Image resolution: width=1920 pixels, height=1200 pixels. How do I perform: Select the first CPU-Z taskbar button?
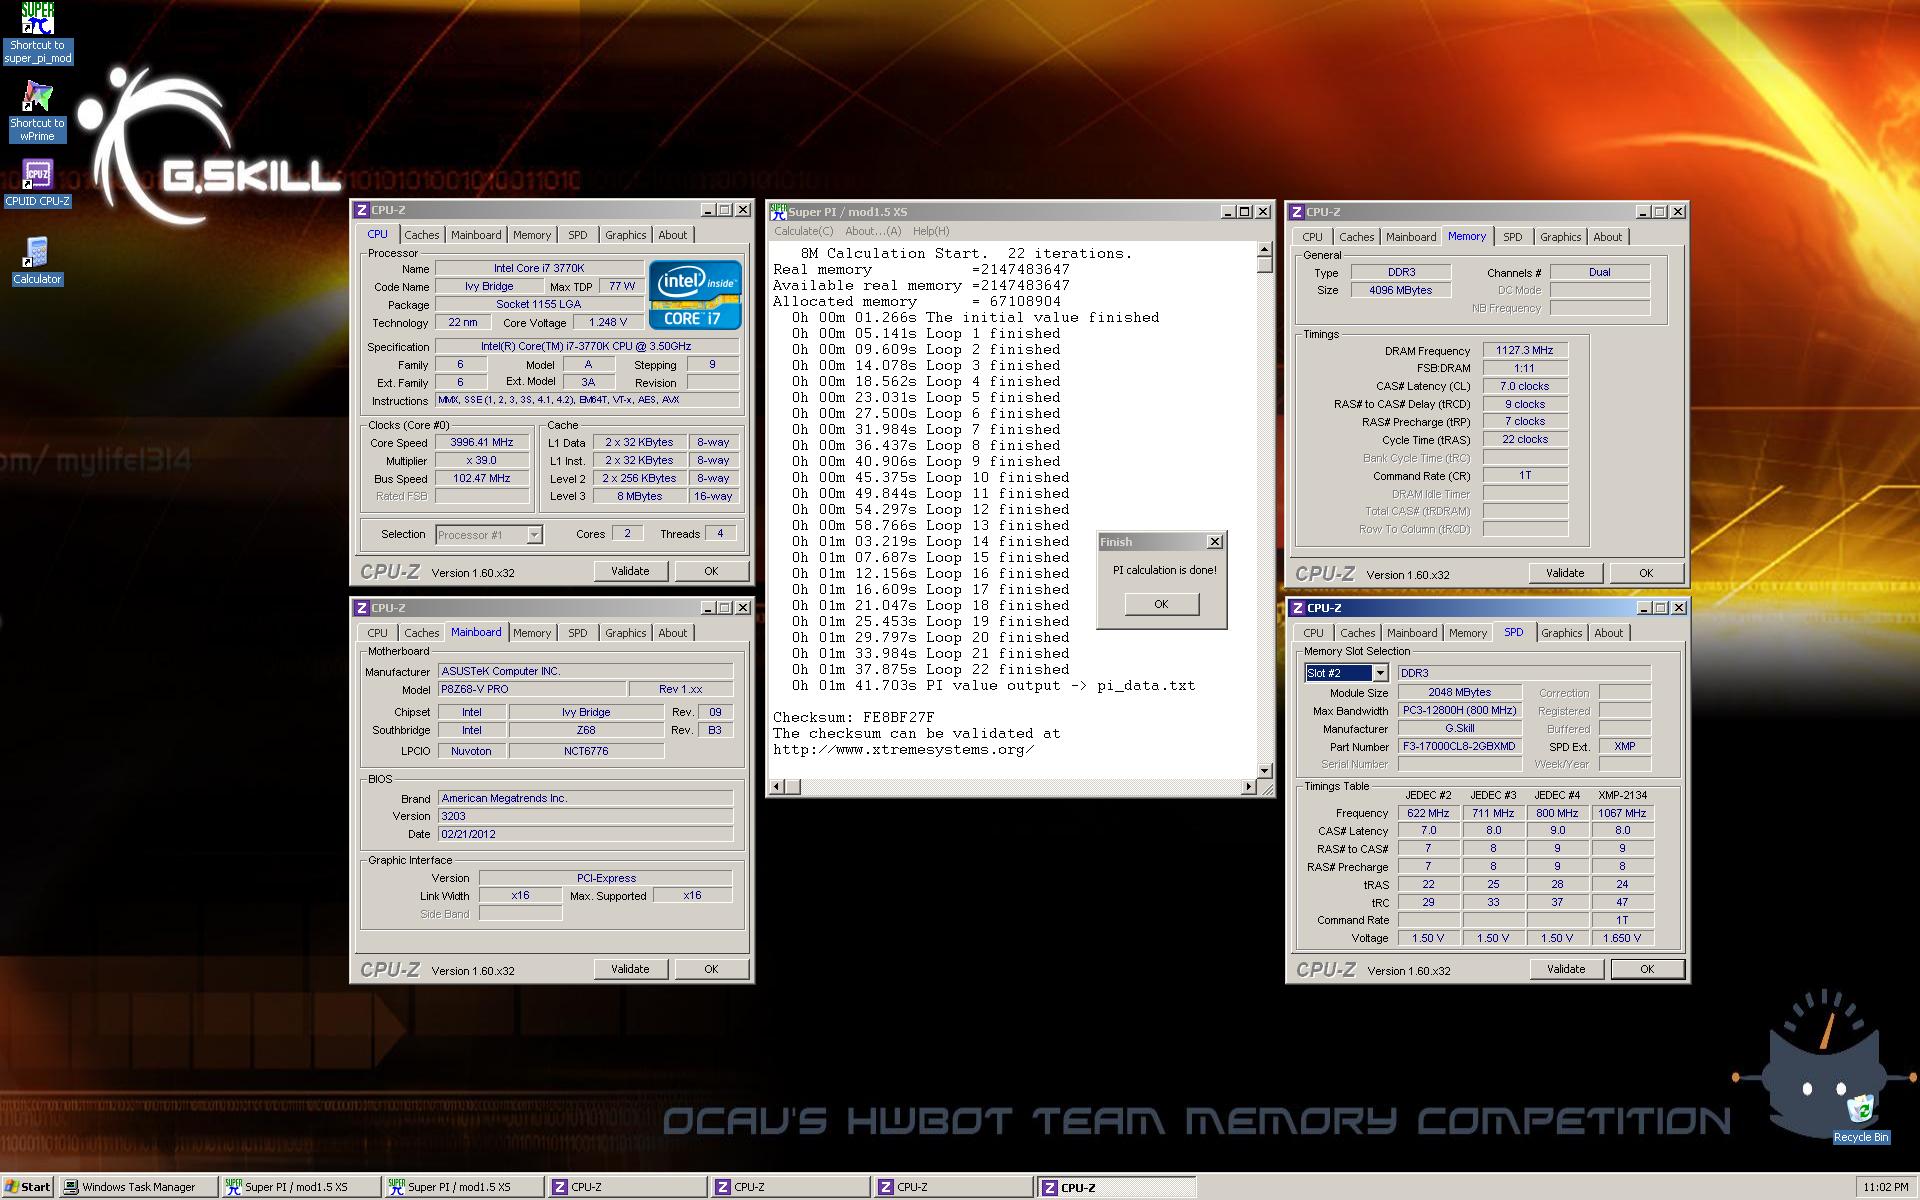627,1187
